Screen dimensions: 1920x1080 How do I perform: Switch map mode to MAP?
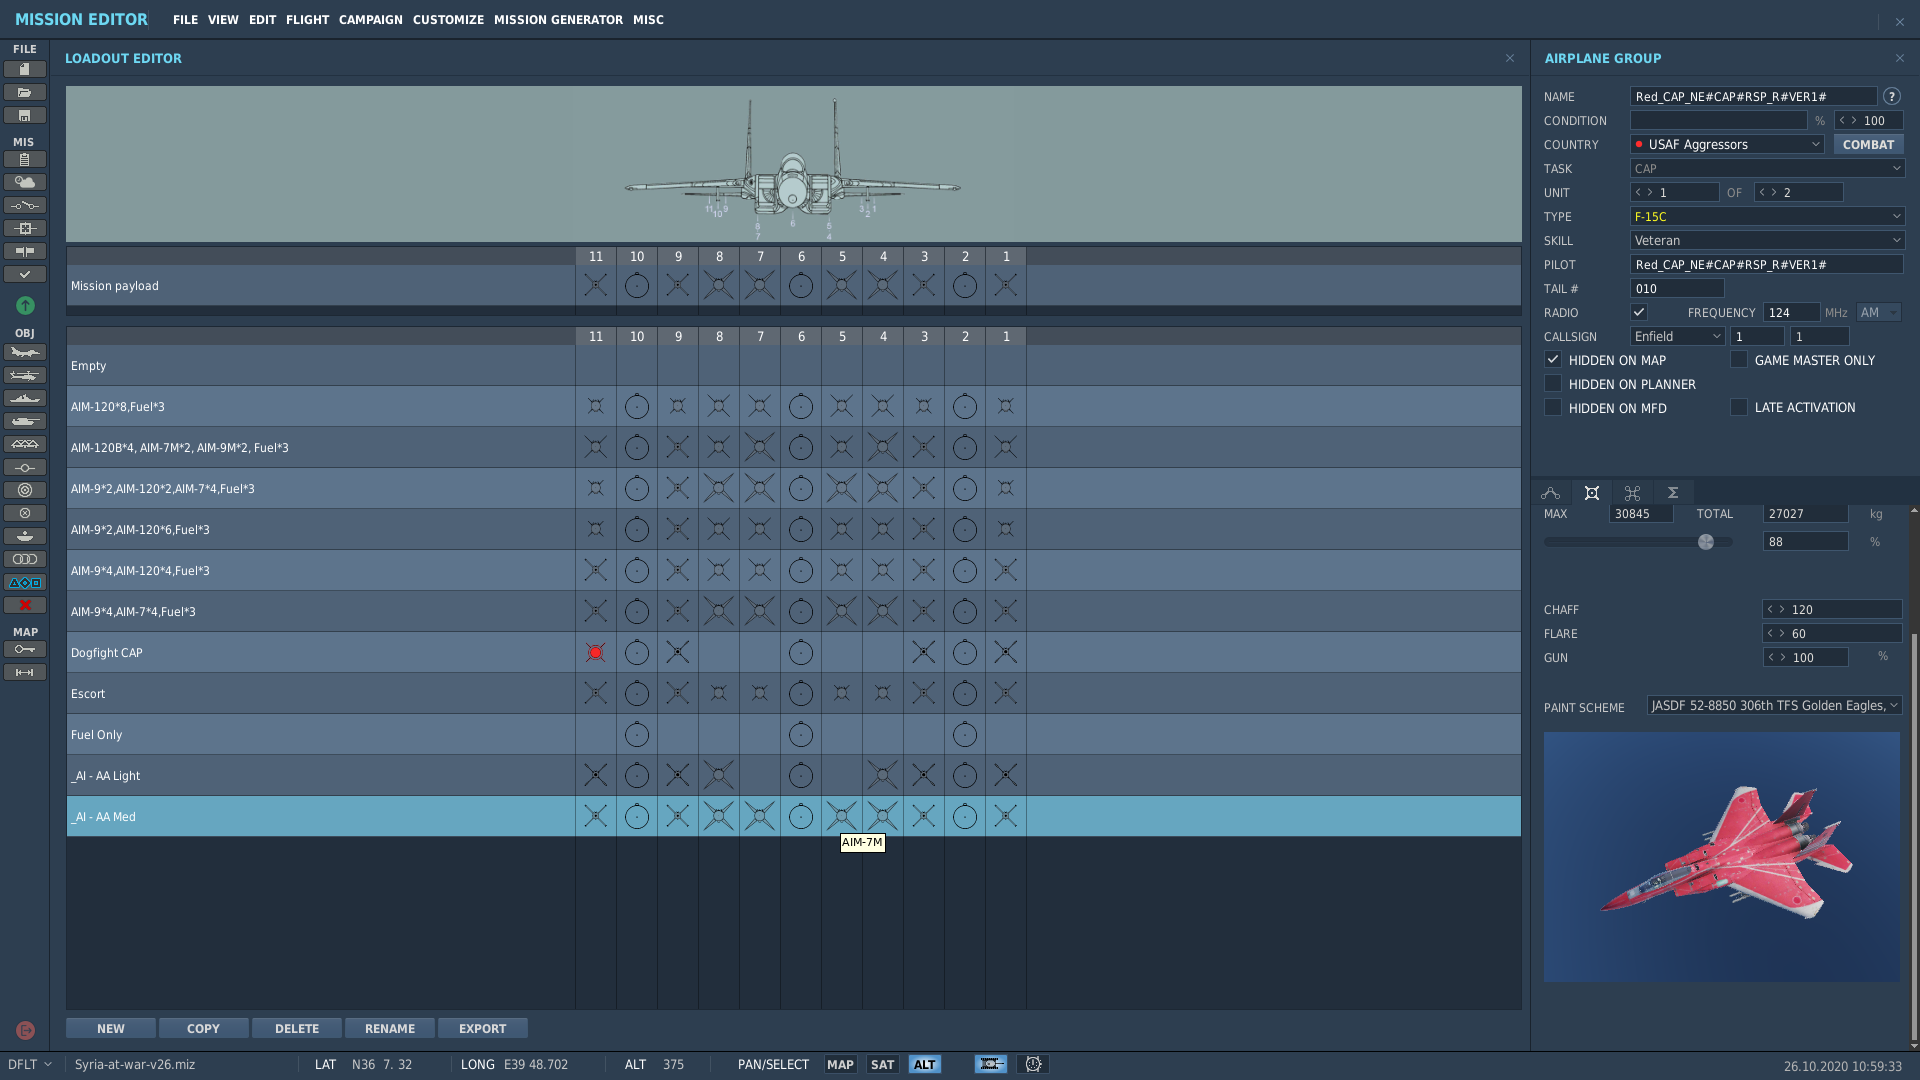point(840,1064)
